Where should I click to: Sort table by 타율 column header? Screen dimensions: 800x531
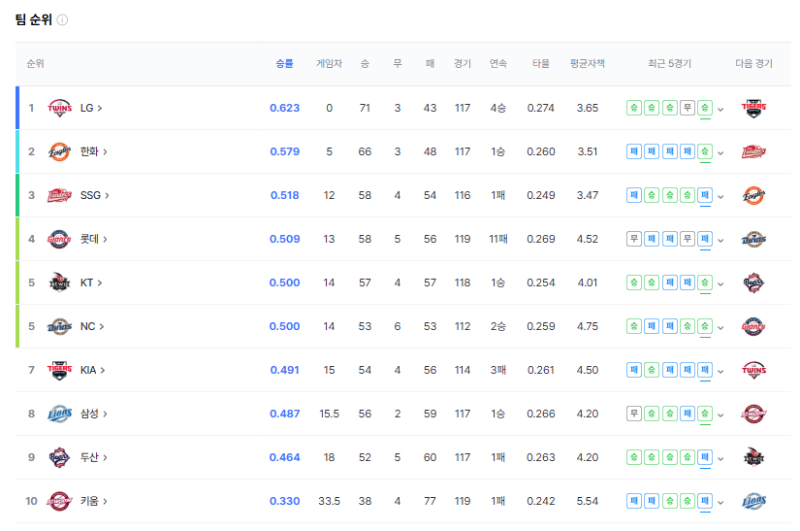click(x=541, y=64)
